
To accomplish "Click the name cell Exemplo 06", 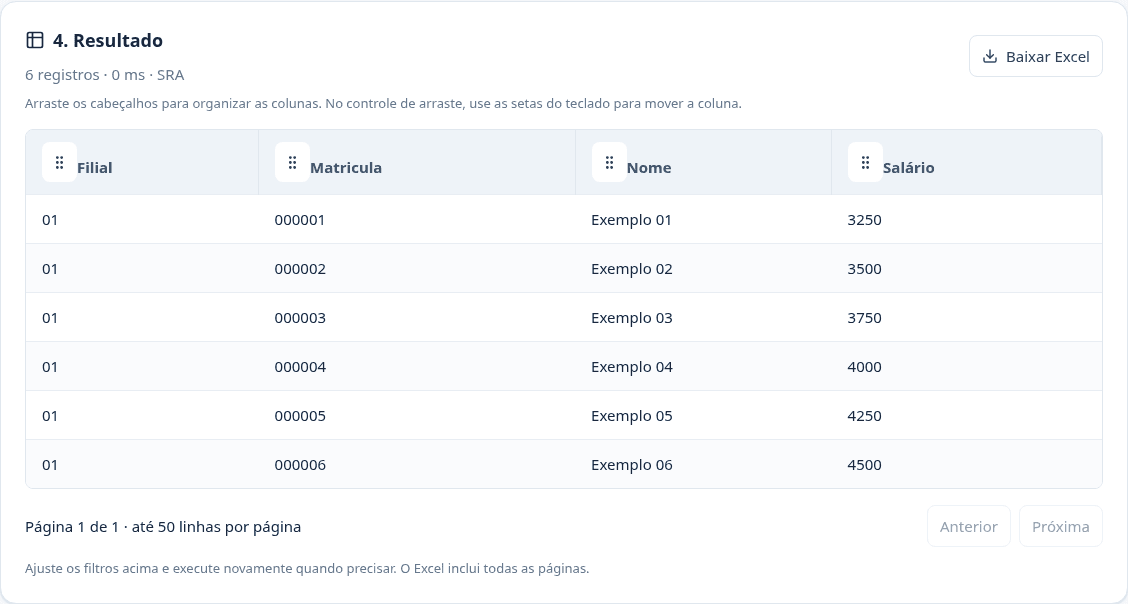I will [x=632, y=465].
